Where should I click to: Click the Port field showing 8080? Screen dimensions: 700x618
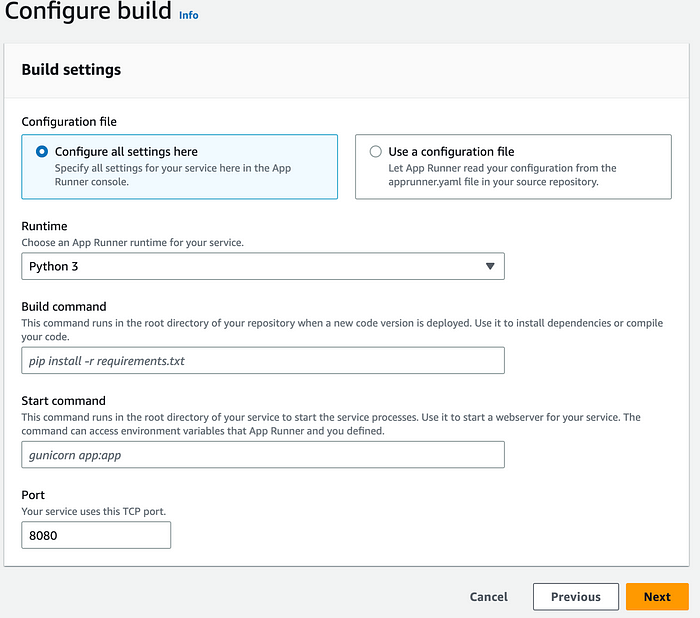click(x=96, y=535)
